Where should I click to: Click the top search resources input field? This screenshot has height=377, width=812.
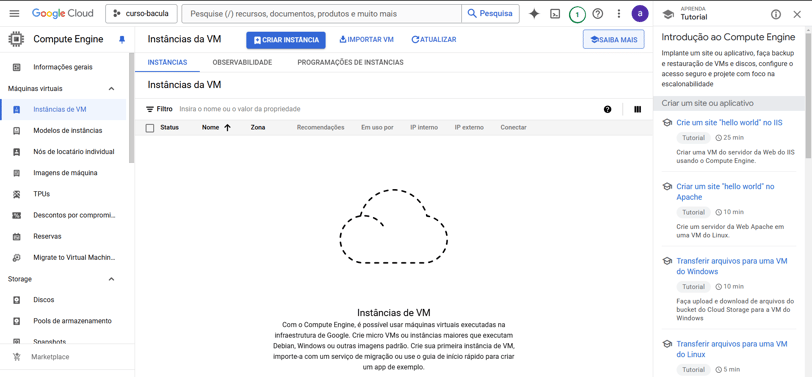pos(322,14)
